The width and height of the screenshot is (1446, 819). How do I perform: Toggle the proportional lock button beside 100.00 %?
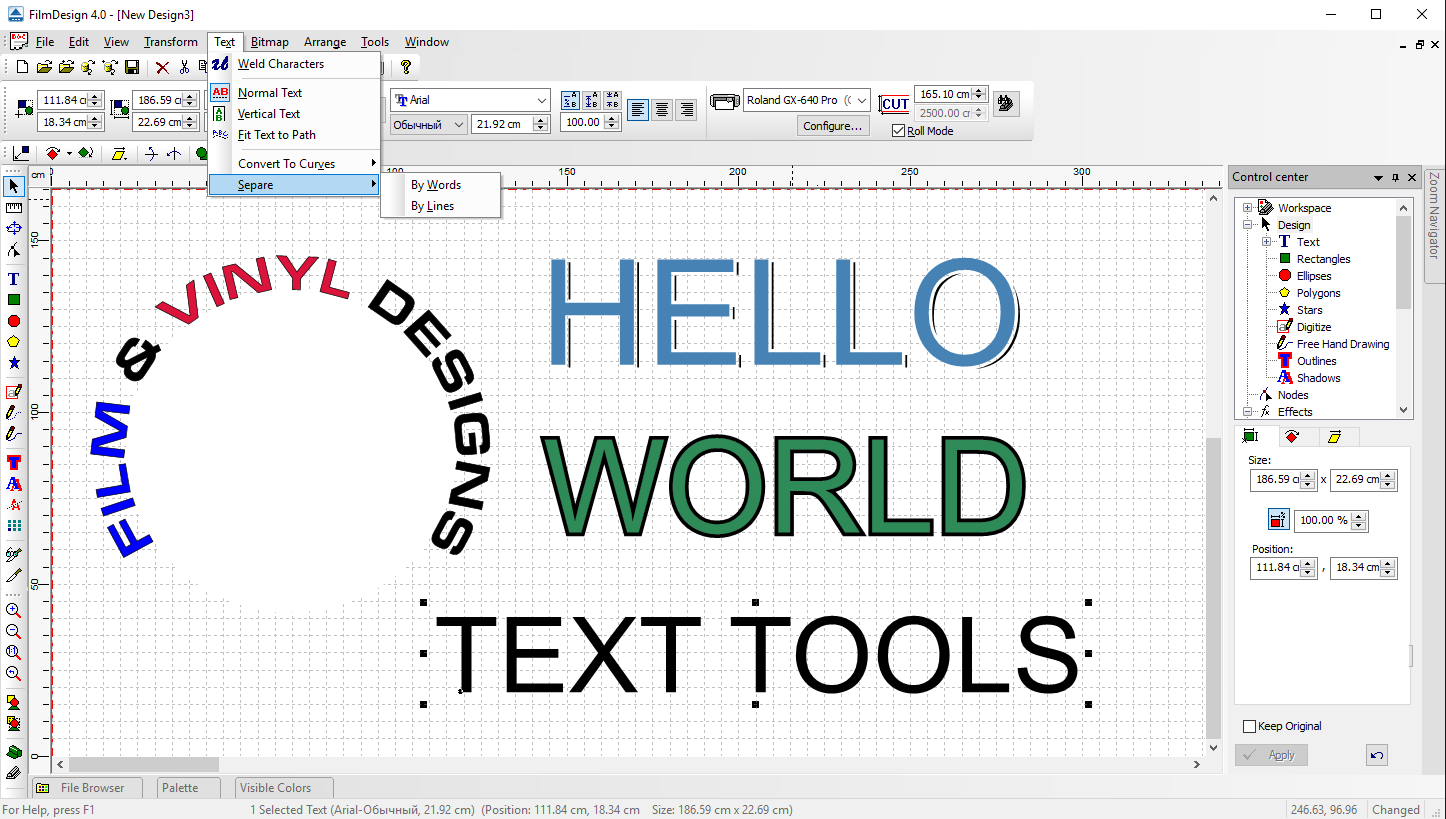point(1278,520)
